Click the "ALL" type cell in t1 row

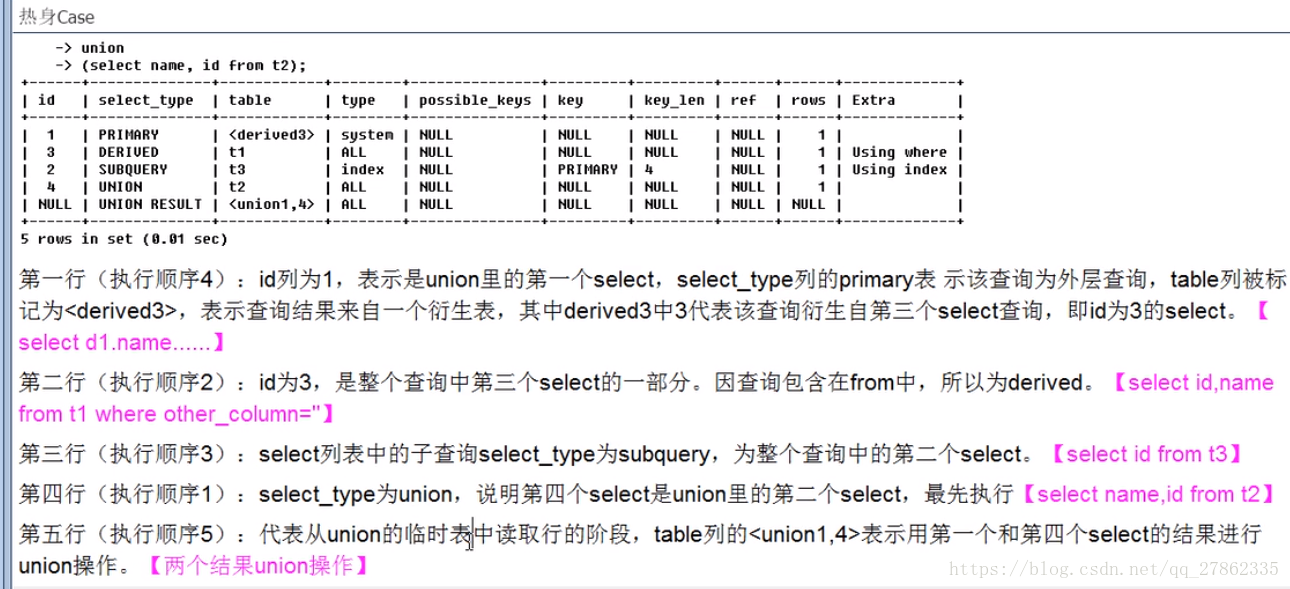[353, 152]
